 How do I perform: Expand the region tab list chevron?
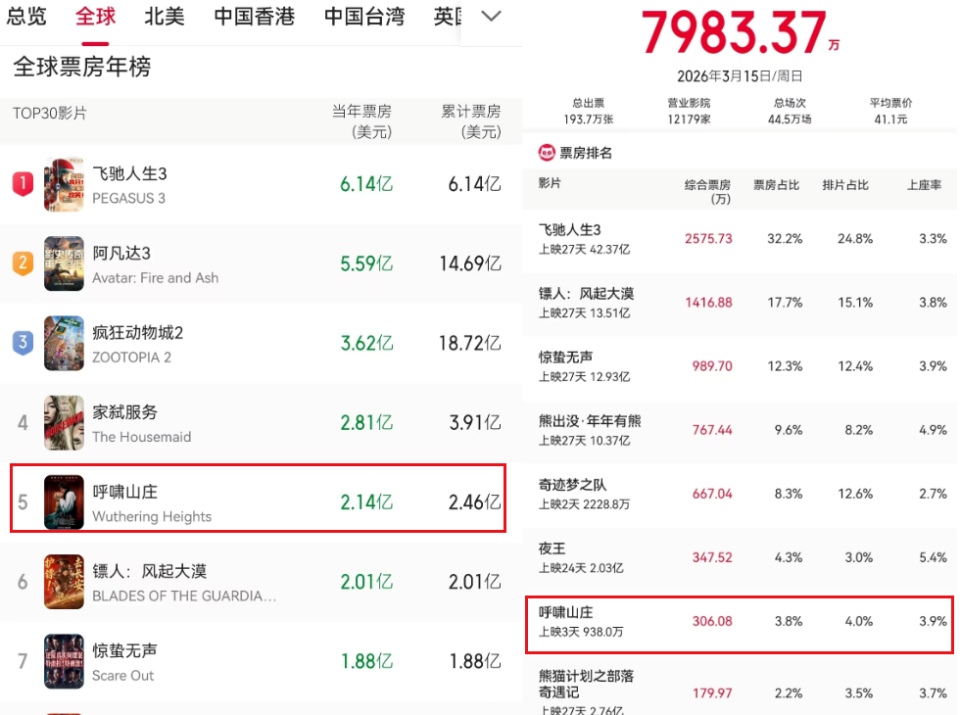click(489, 16)
